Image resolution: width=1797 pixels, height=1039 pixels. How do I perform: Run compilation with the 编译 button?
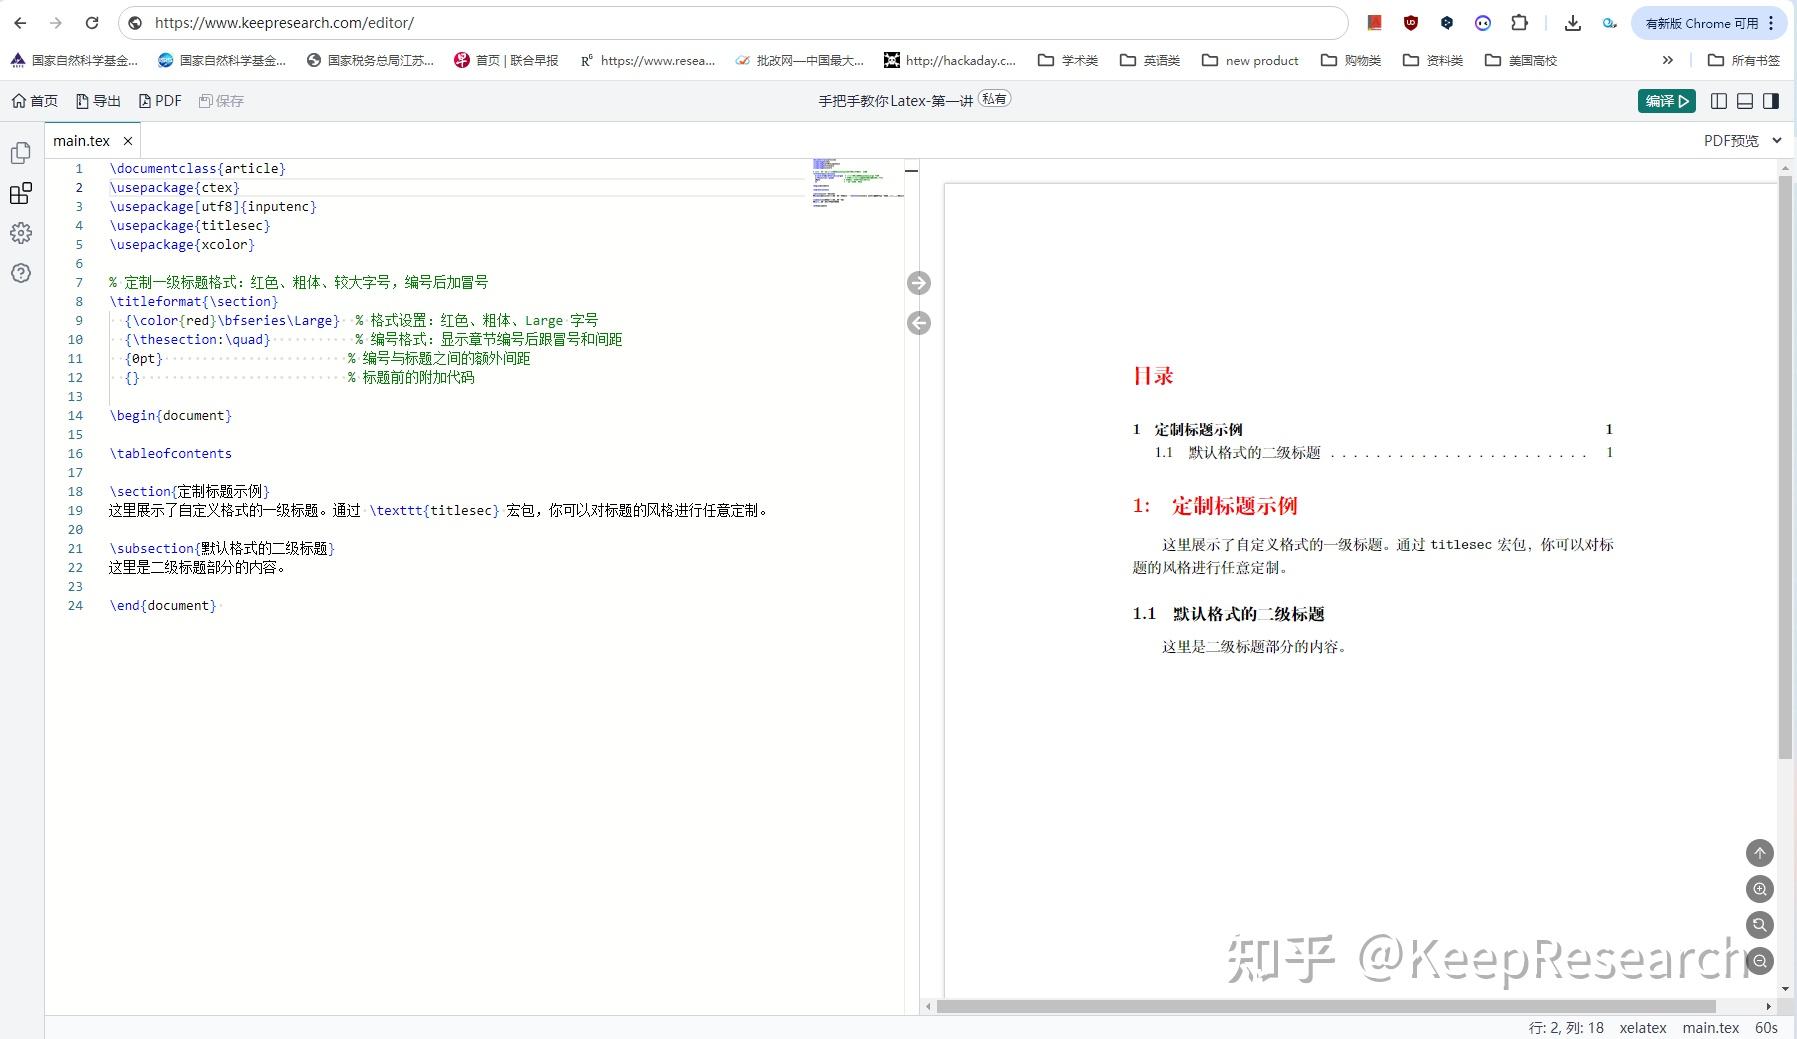[1665, 100]
